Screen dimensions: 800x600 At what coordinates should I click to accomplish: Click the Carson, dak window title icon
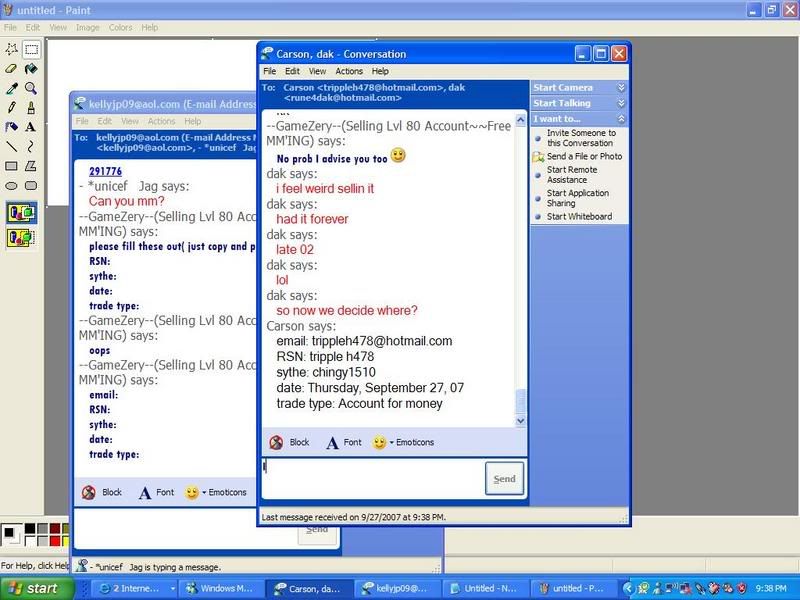tap(267, 54)
